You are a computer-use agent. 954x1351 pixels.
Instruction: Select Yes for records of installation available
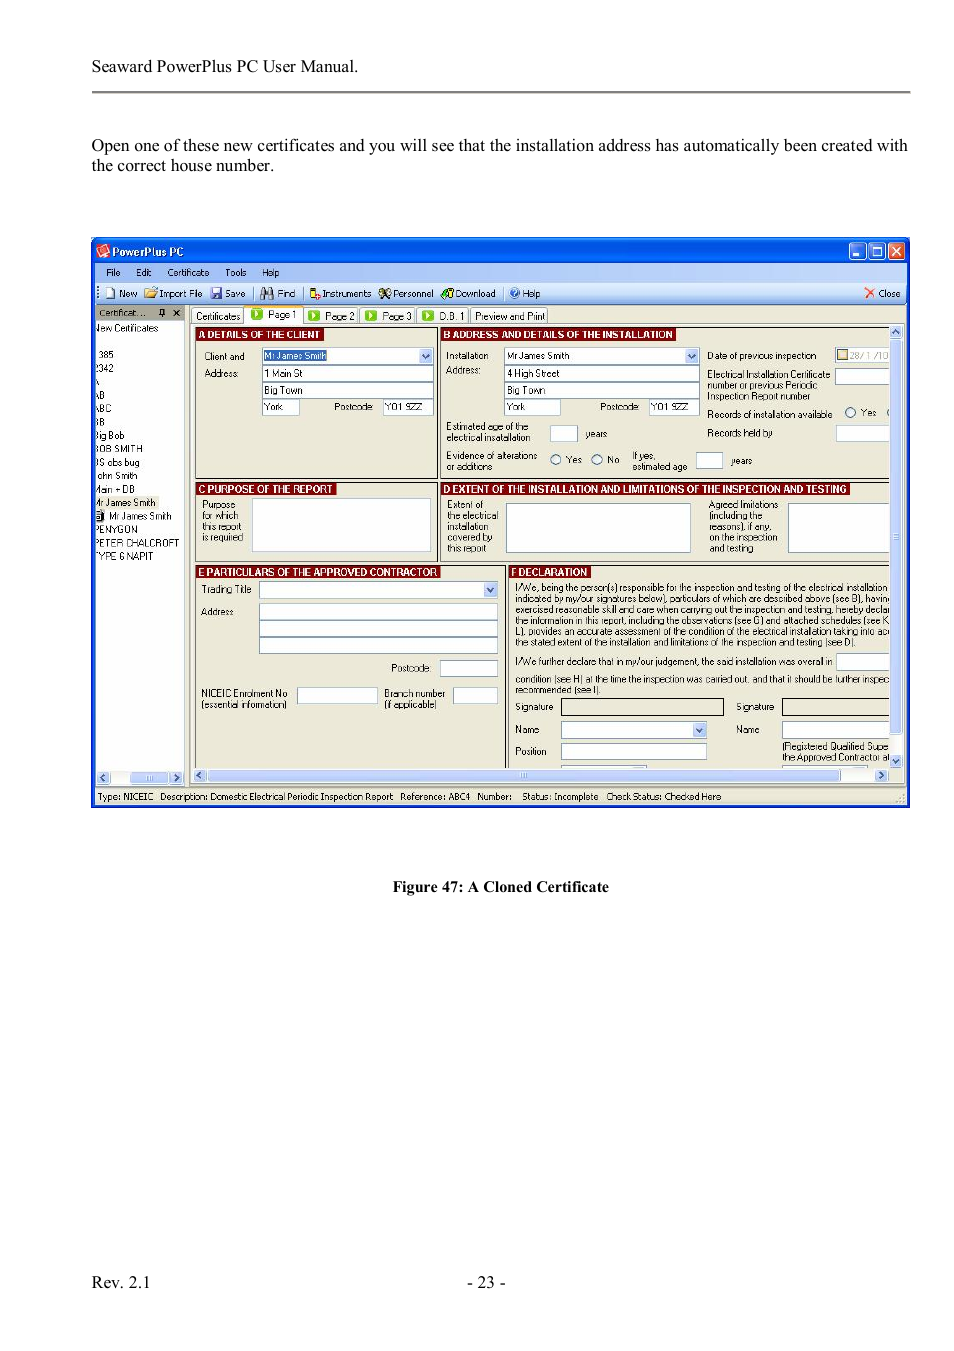pyautogui.click(x=851, y=412)
